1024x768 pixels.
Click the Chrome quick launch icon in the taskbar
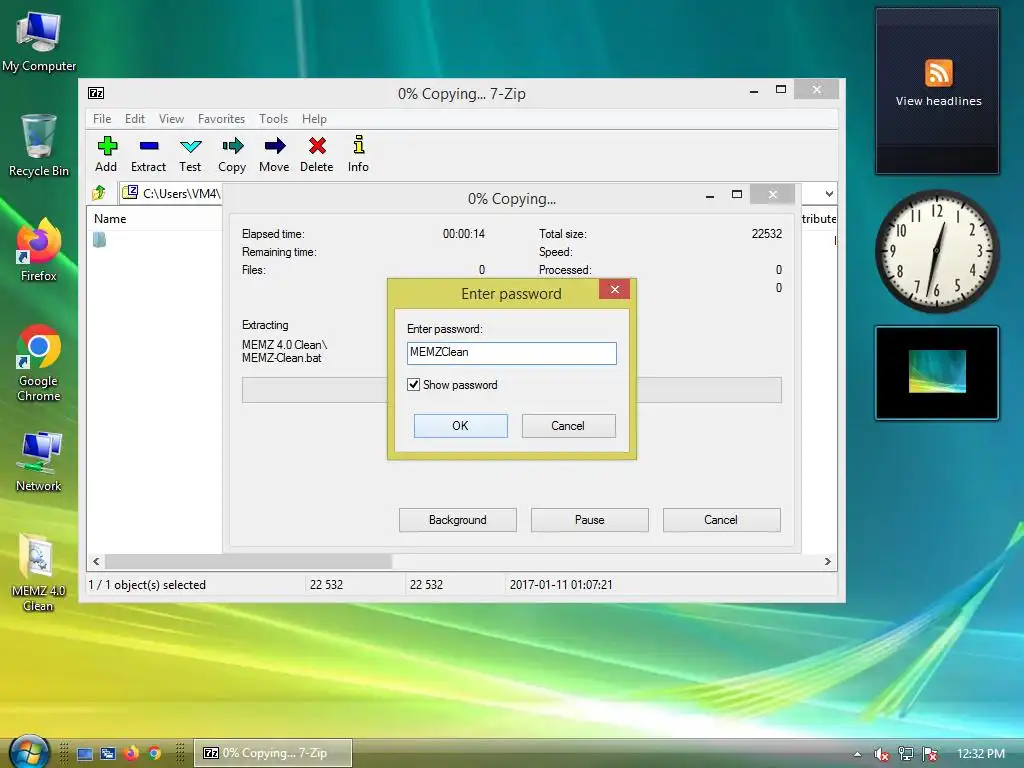click(x=155, y=753)
